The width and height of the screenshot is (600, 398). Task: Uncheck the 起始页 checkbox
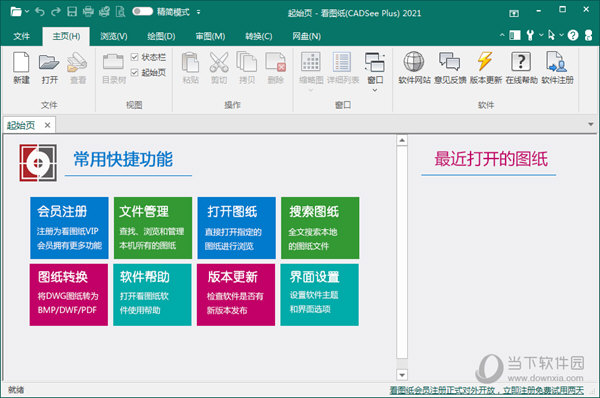[134, 72]
